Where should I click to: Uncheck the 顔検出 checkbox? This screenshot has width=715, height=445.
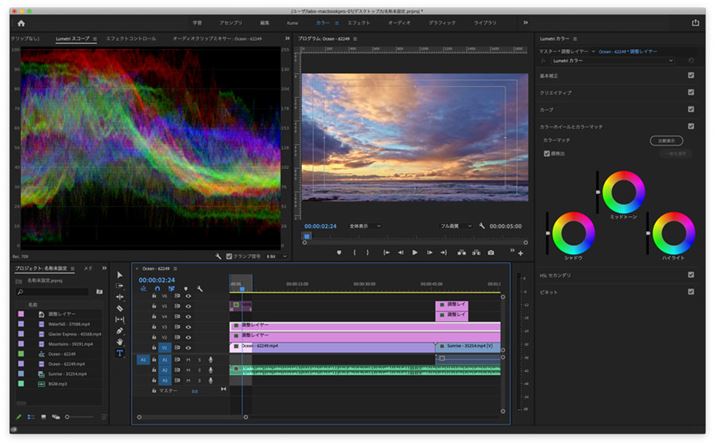pos(546,153)
